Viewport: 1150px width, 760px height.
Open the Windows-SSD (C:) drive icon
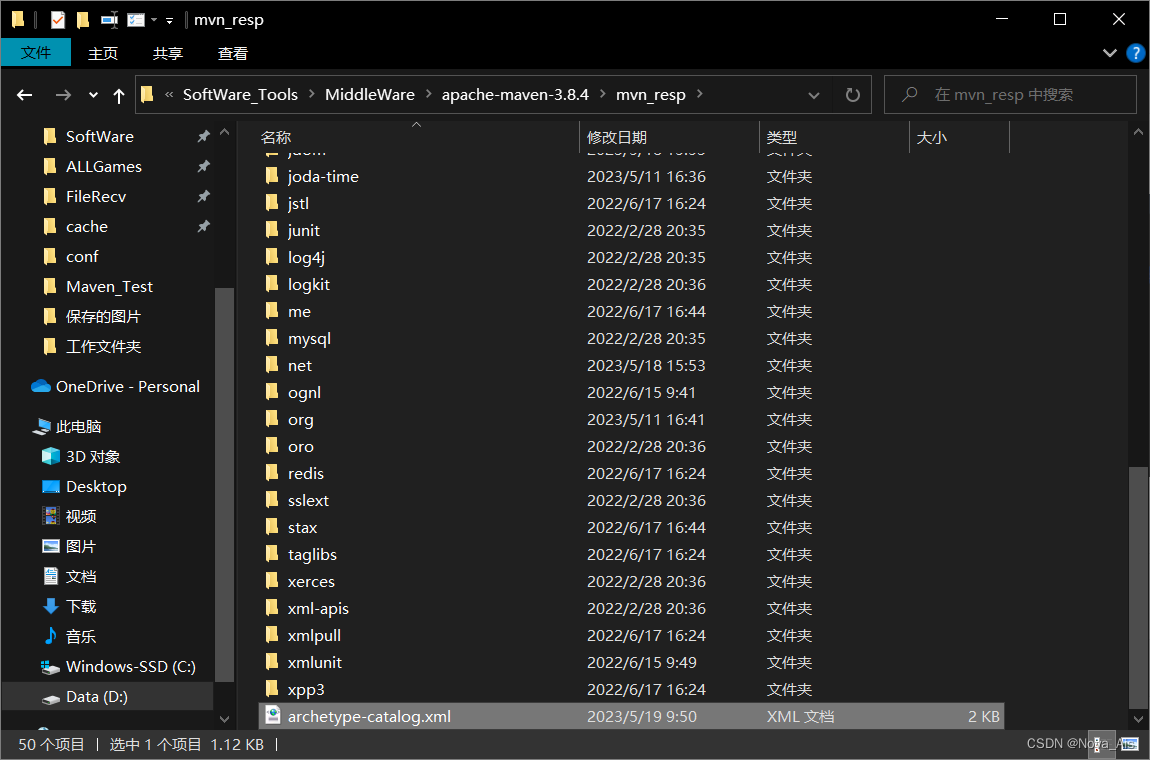click(51, 667)
